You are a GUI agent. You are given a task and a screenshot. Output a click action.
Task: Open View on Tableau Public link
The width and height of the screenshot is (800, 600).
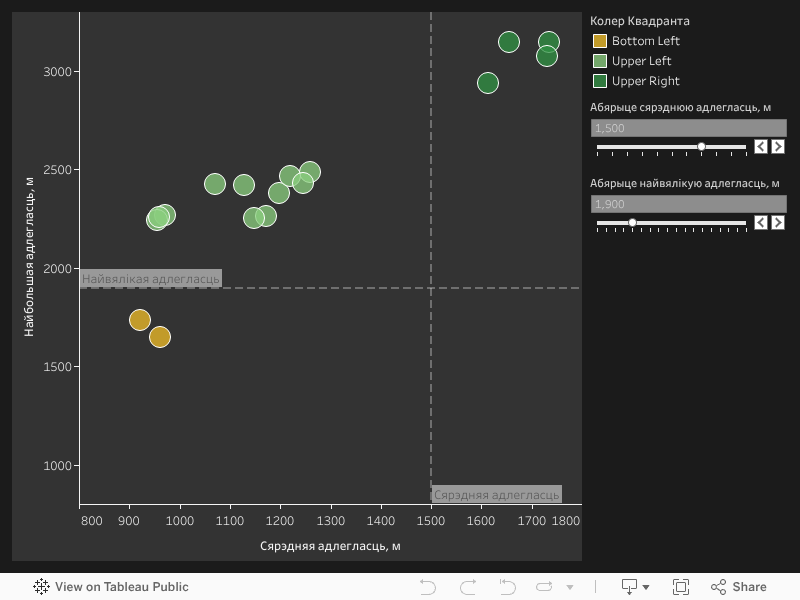pos(121,587)
